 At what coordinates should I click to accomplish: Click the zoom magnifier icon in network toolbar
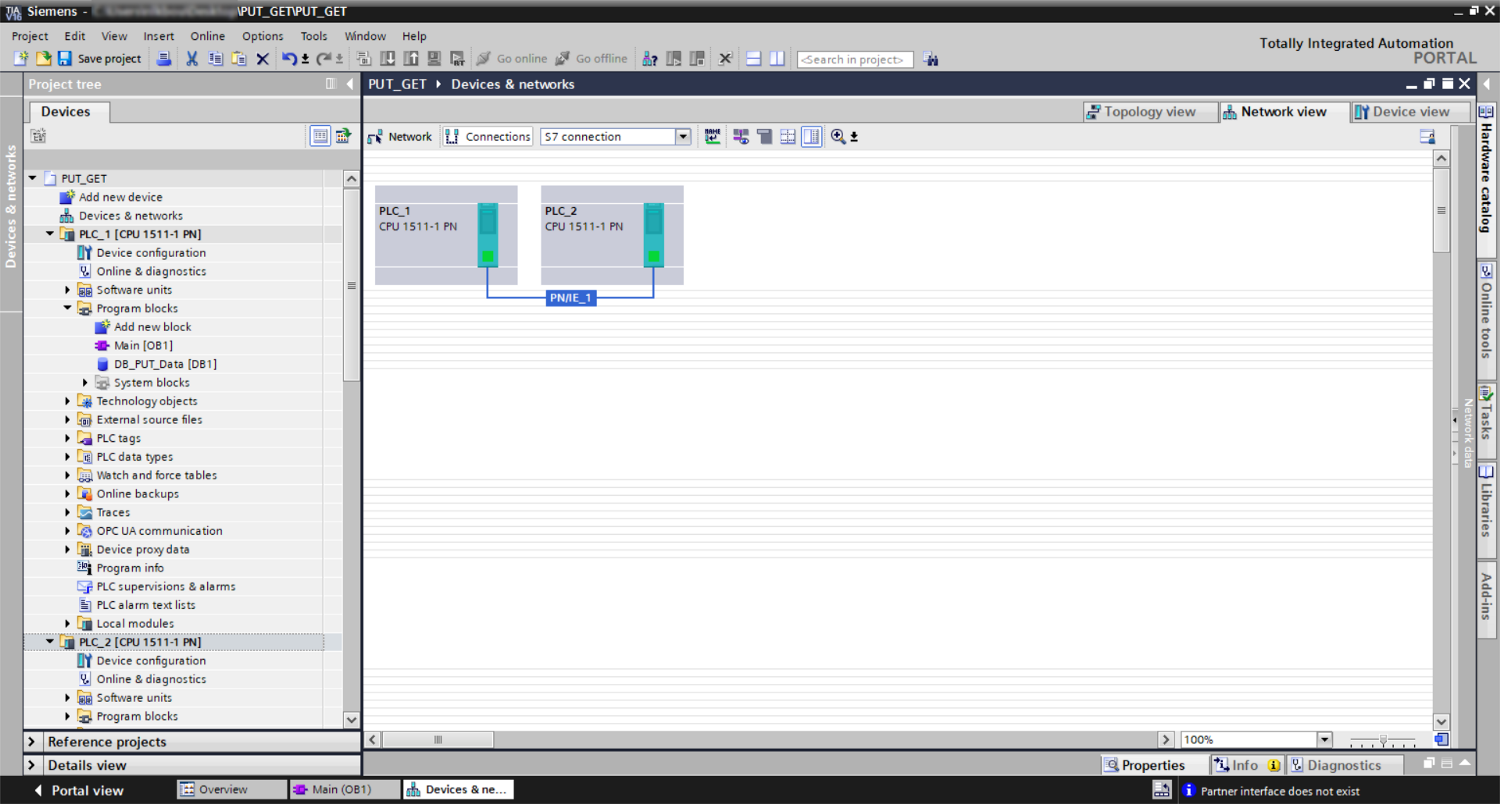[x=838, y=137]
